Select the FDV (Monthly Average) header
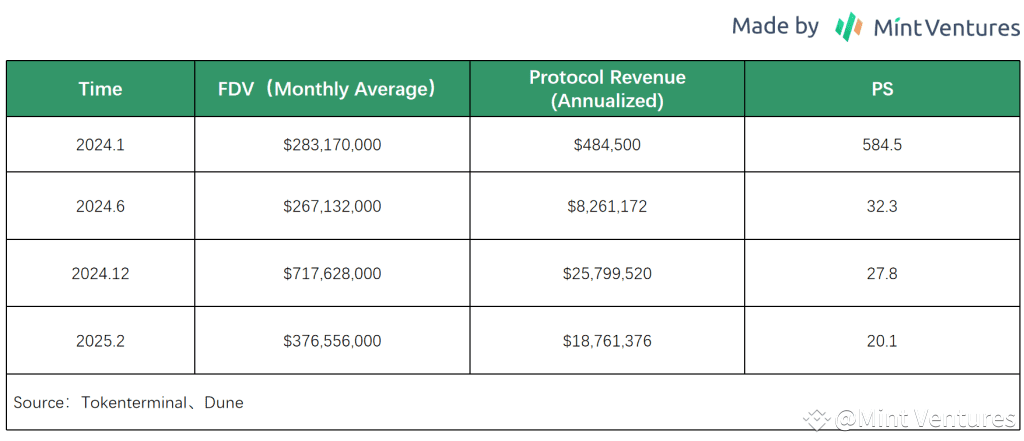Viewport: 1024px width, 441px height. tap(331, 89)
